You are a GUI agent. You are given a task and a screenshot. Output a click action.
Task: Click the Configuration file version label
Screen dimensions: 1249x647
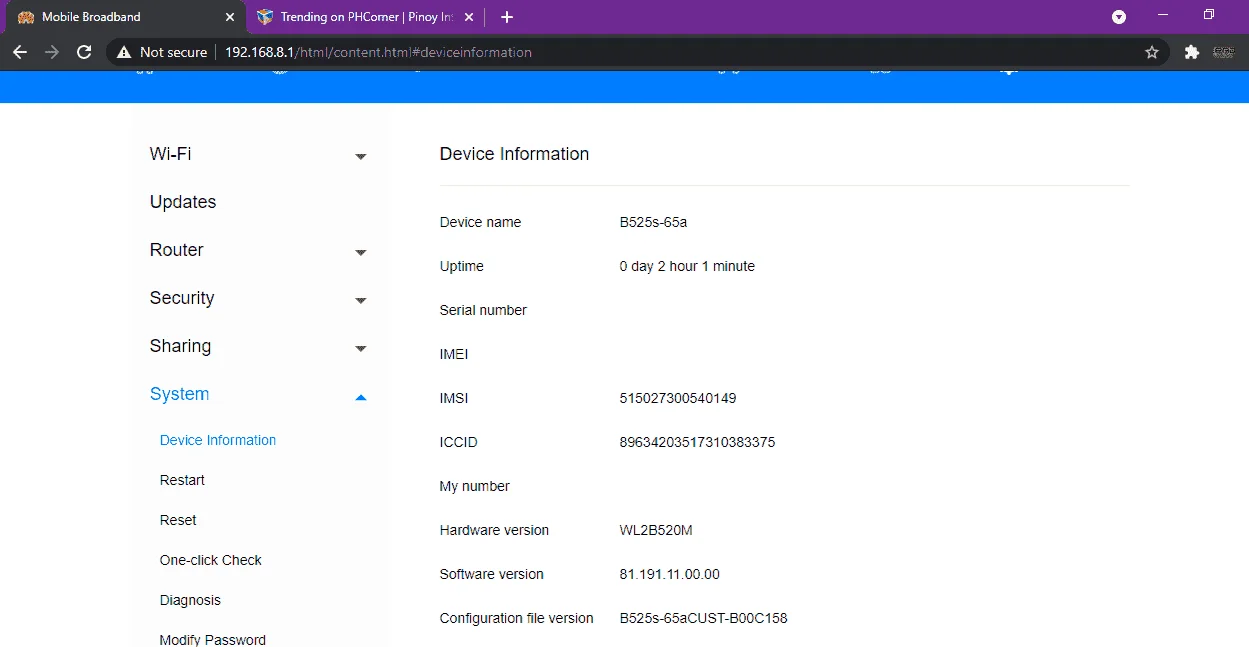pyautogui.click(x=517, y=618)
